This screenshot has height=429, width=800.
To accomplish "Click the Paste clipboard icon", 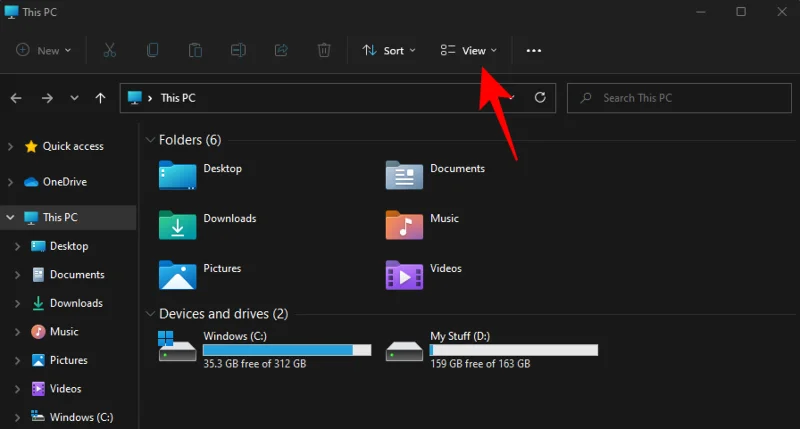I will click(x=195, y=50).
